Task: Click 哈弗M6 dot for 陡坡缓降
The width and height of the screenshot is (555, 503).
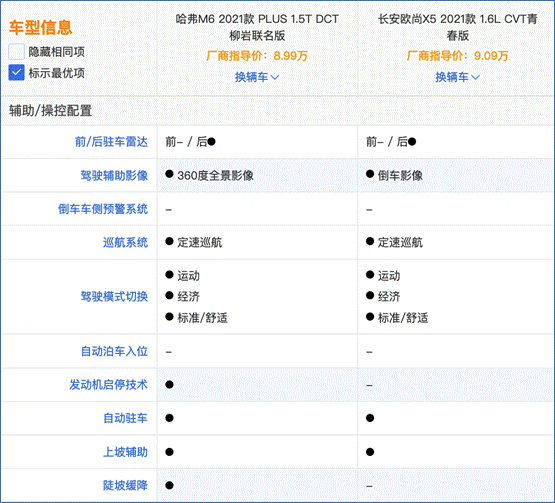Action: click(169, 485)
